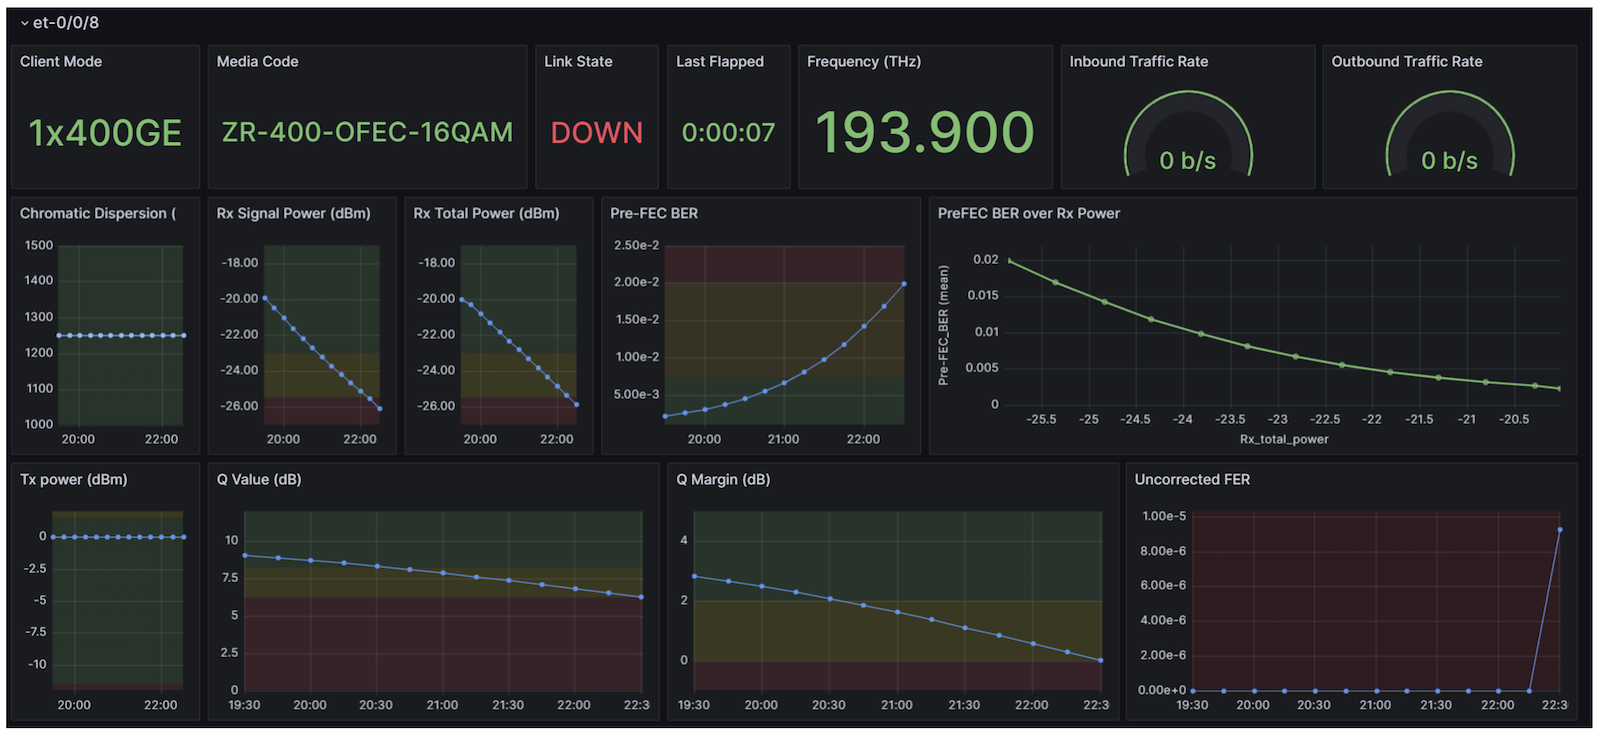Screen dimensions: 1600x738
Task: Click the first Q Value data point
Action: coord(245,555)
